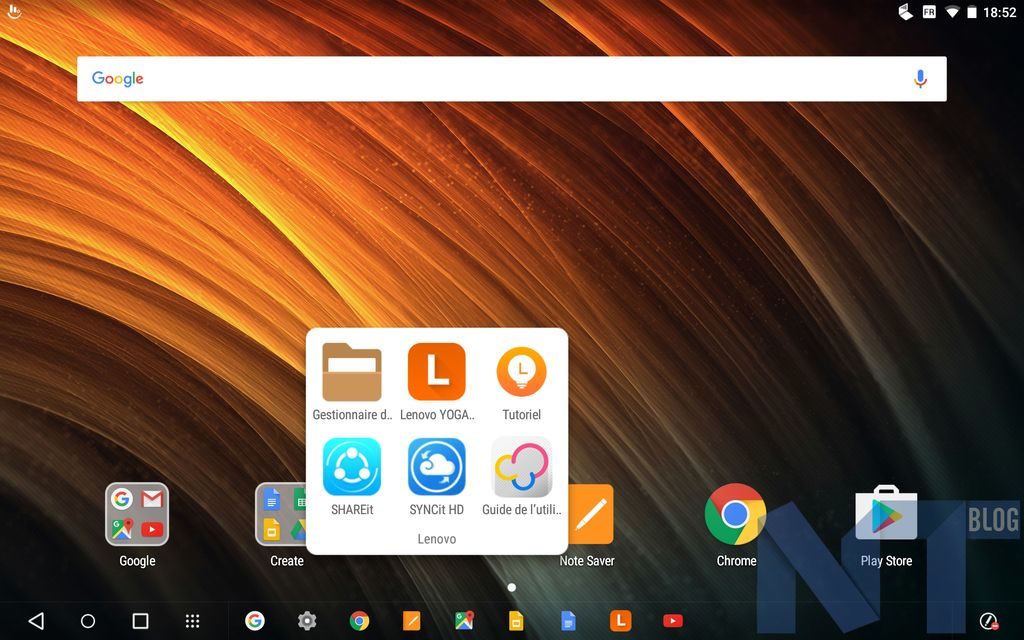Launch SHAREit from the Lenovo folder
This screenshot has height=640, width=1024.
point(352,467)
